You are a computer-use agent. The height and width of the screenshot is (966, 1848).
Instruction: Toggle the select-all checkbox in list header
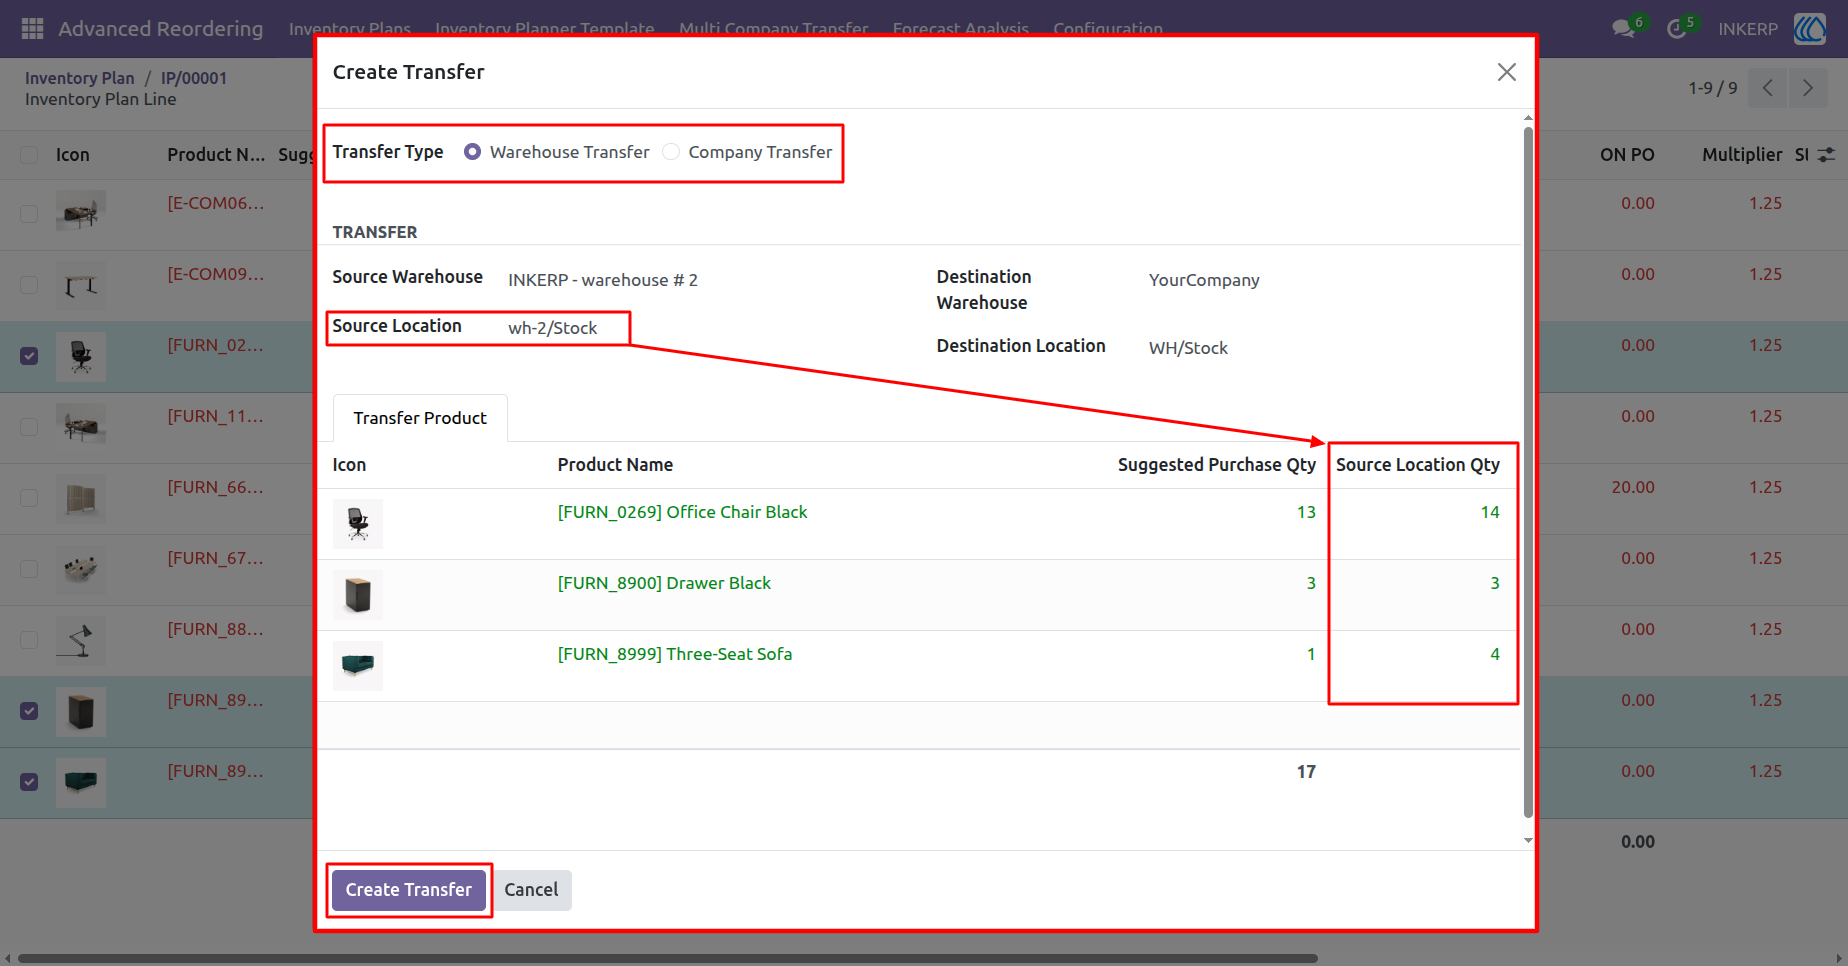tap(29, 155)
